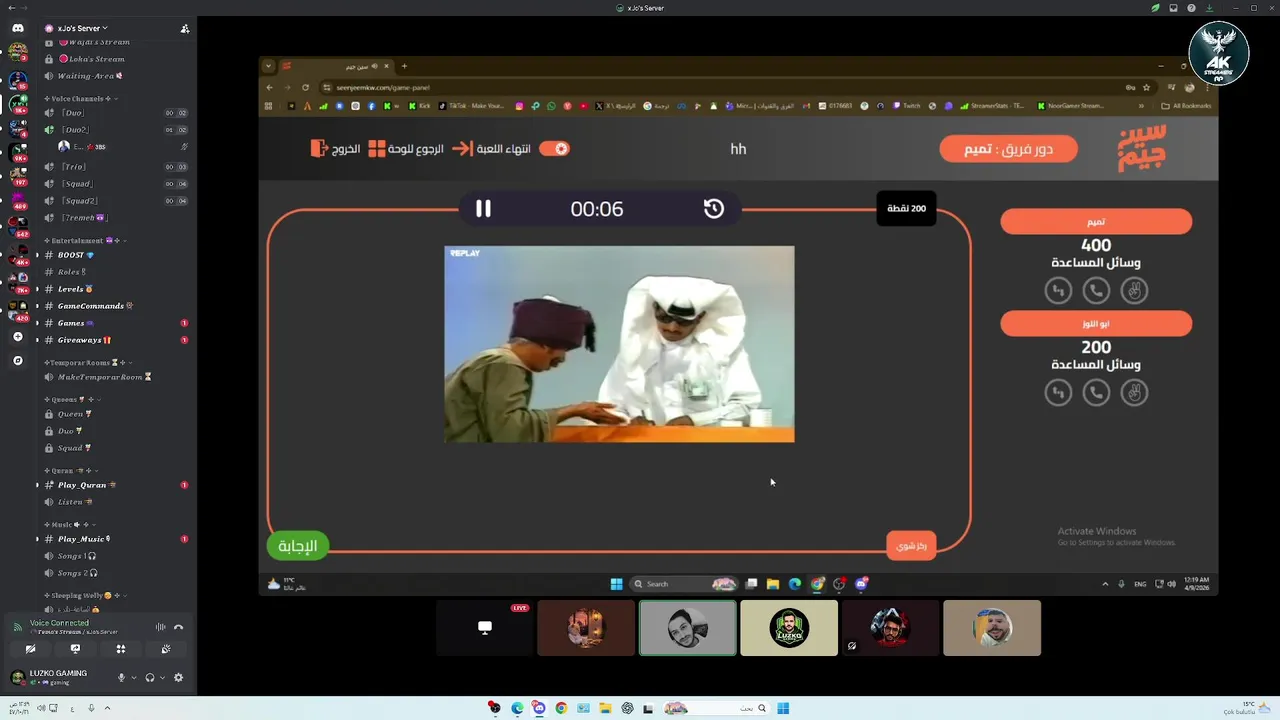This screenshot has width=1280, height=720.
Task: Open Discord inbox icon in title bar
Action: click(x=1173, y=8)
